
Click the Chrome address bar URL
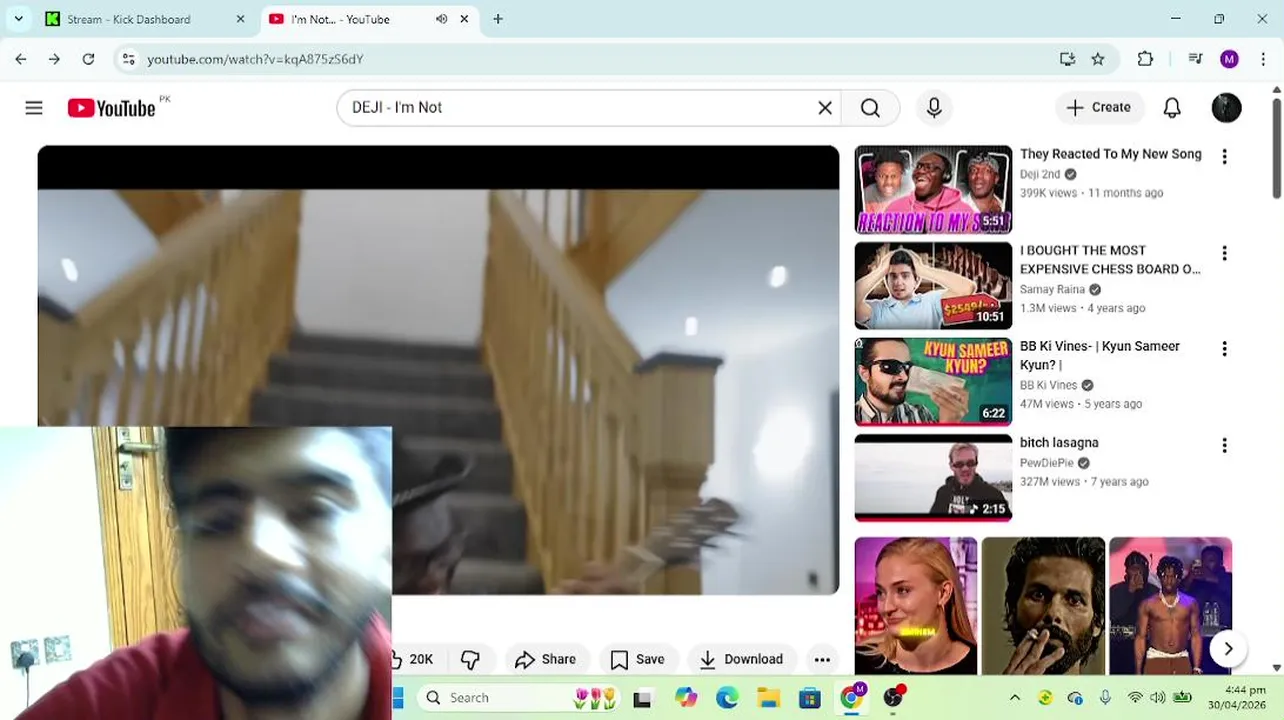coord(255,59)
